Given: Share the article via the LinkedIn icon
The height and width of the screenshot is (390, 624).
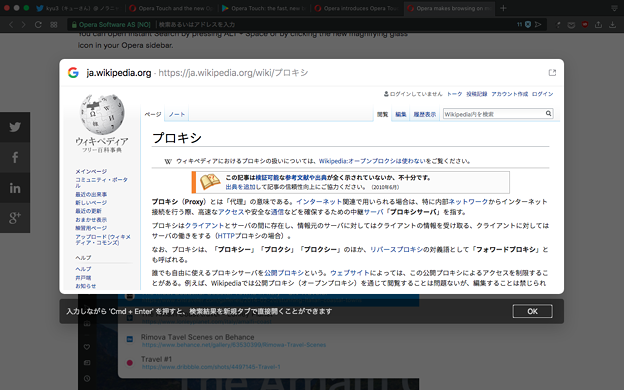Looking at the screenshot, I should (x=15, y=188).
